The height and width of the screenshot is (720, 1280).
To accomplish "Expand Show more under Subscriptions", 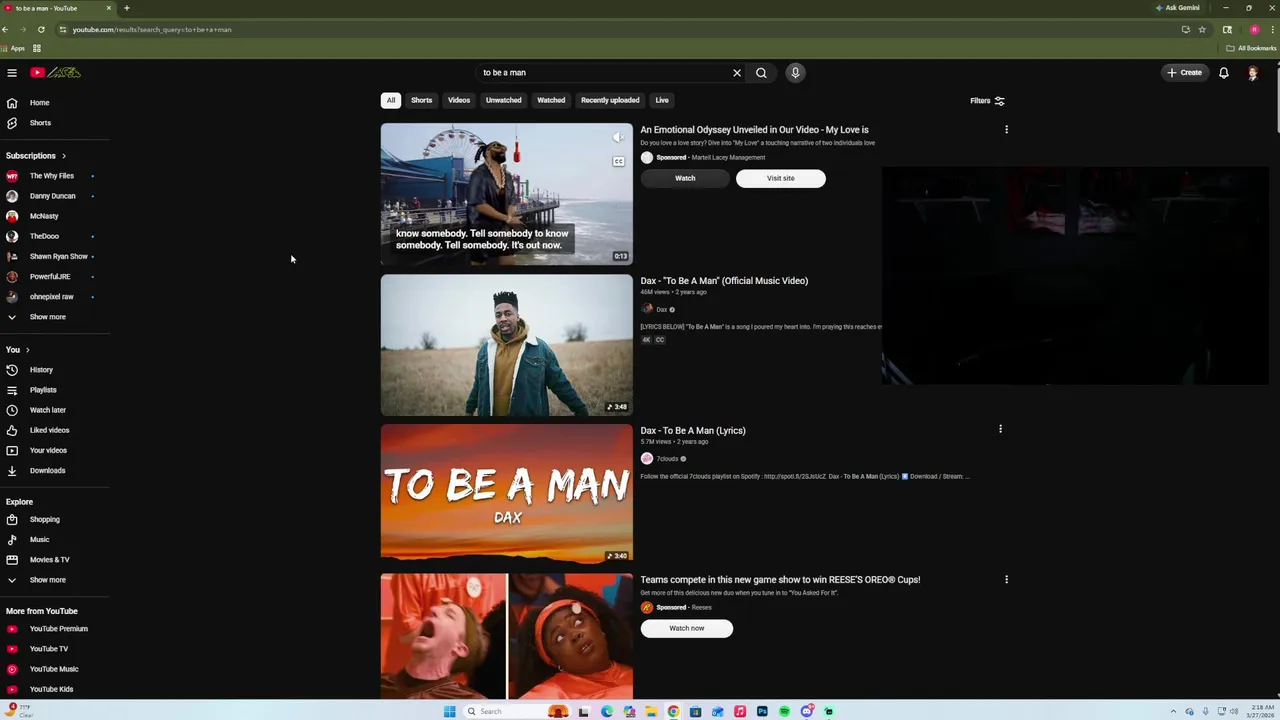I will (x=47, y=317).
